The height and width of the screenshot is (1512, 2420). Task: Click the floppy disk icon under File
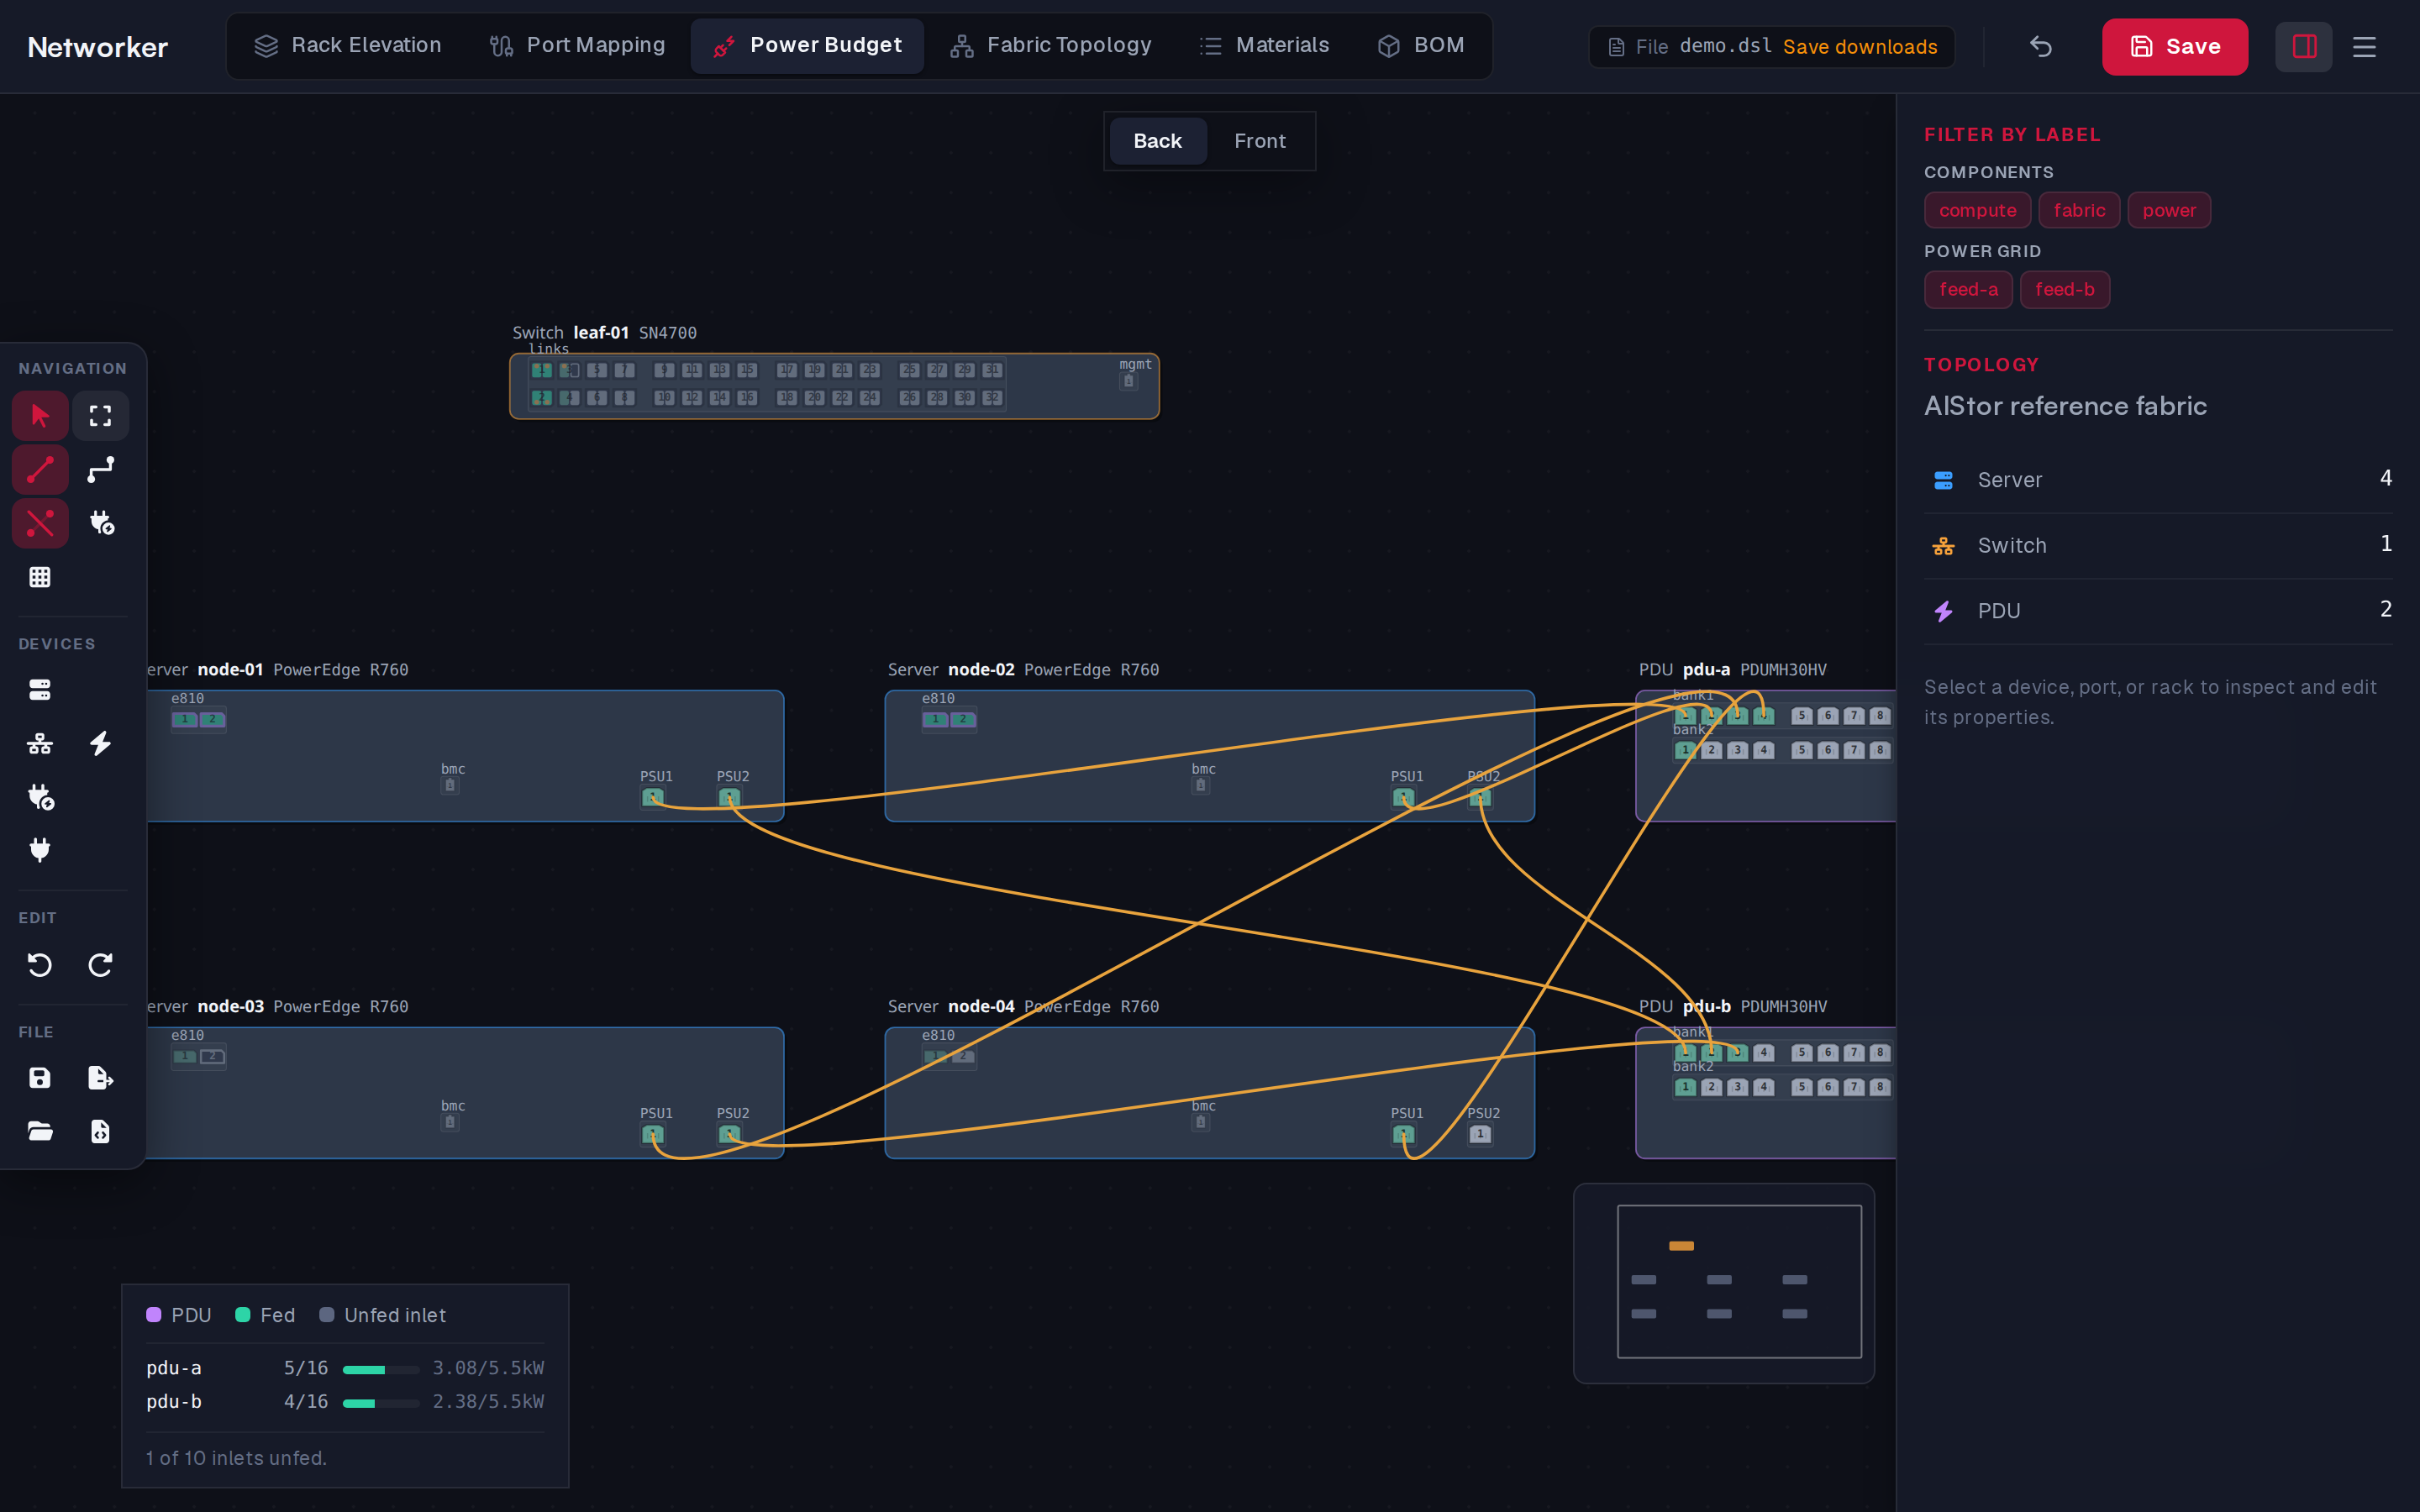pyautogui.click(x=40, y=1078)
